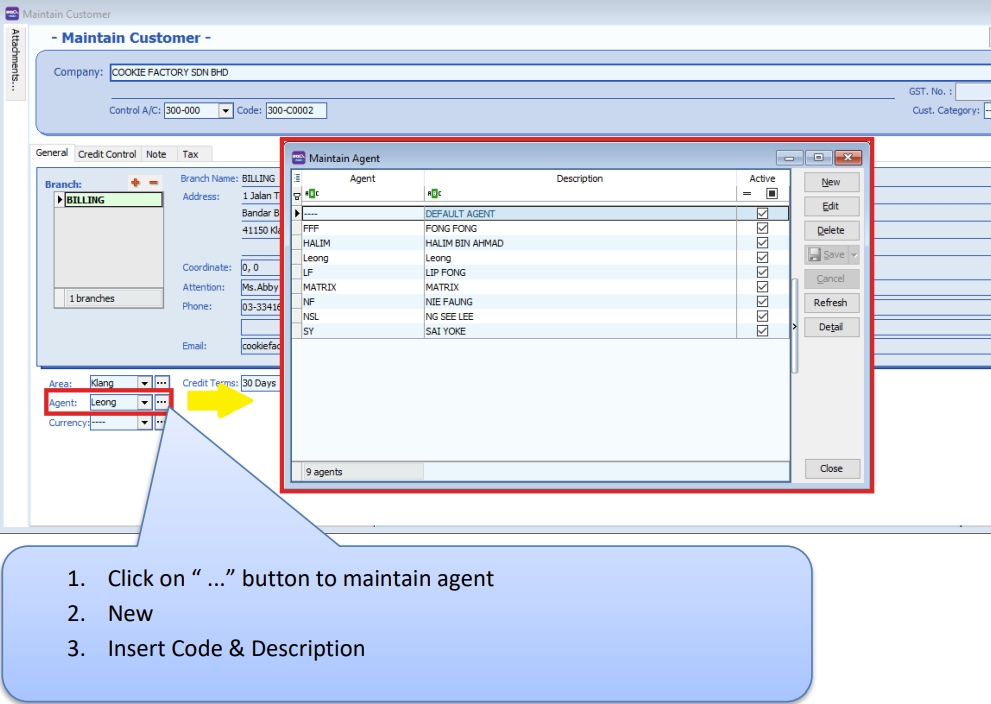Screen dimensions: 991x704
Task: Toggle Active checkbox for HALIM
Action: point(762,242)
